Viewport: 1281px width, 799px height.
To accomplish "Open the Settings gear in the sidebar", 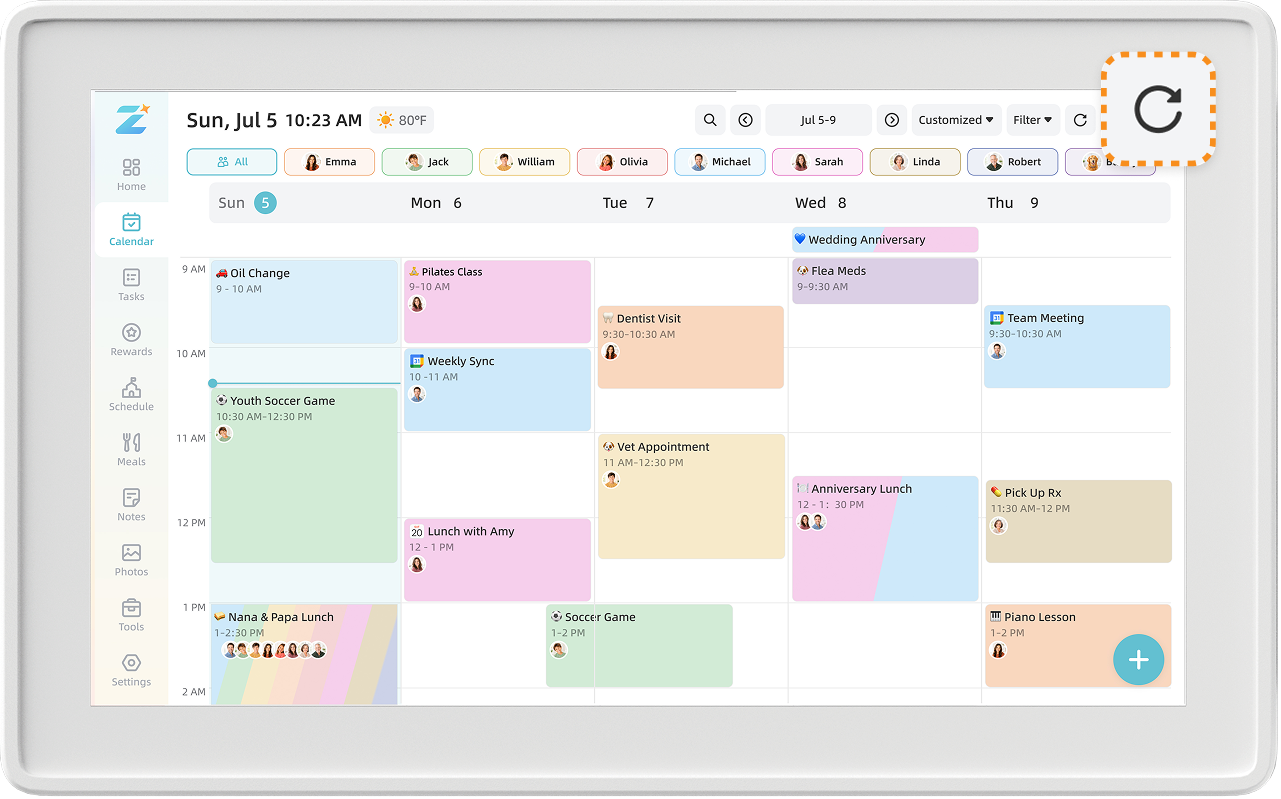I will (x=131, y=670).
